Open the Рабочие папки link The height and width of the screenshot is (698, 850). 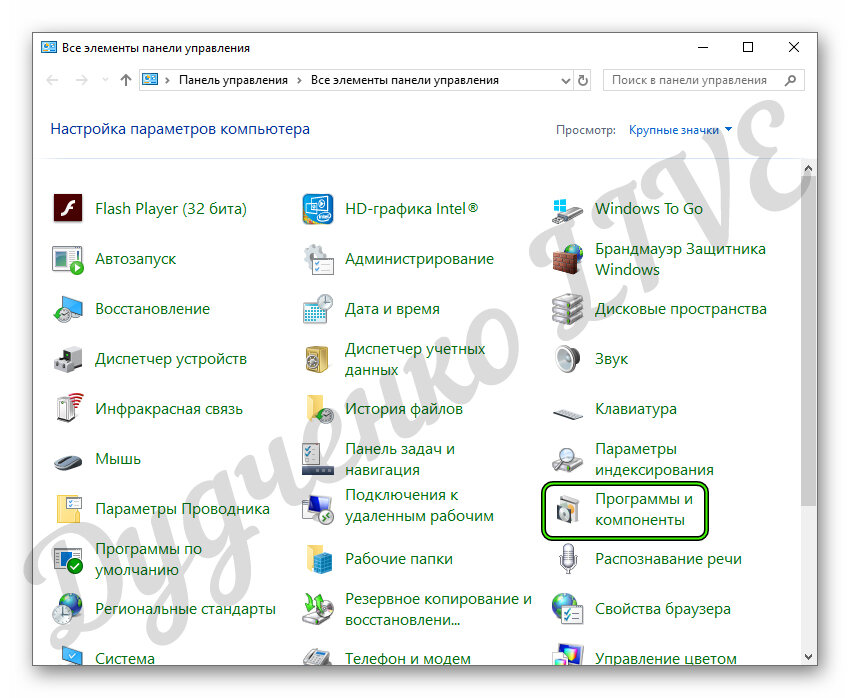tap(398, 559)
